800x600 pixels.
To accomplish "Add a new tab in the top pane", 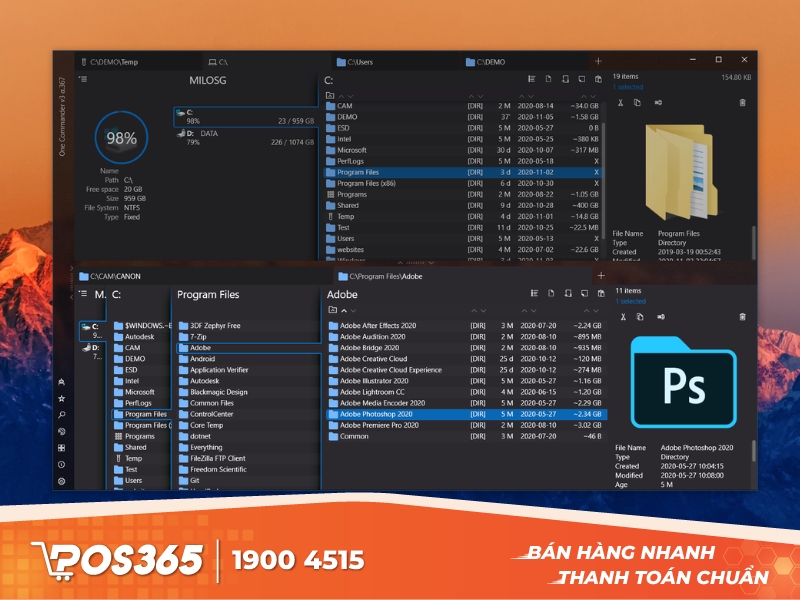I will click(x=599, y=62).
